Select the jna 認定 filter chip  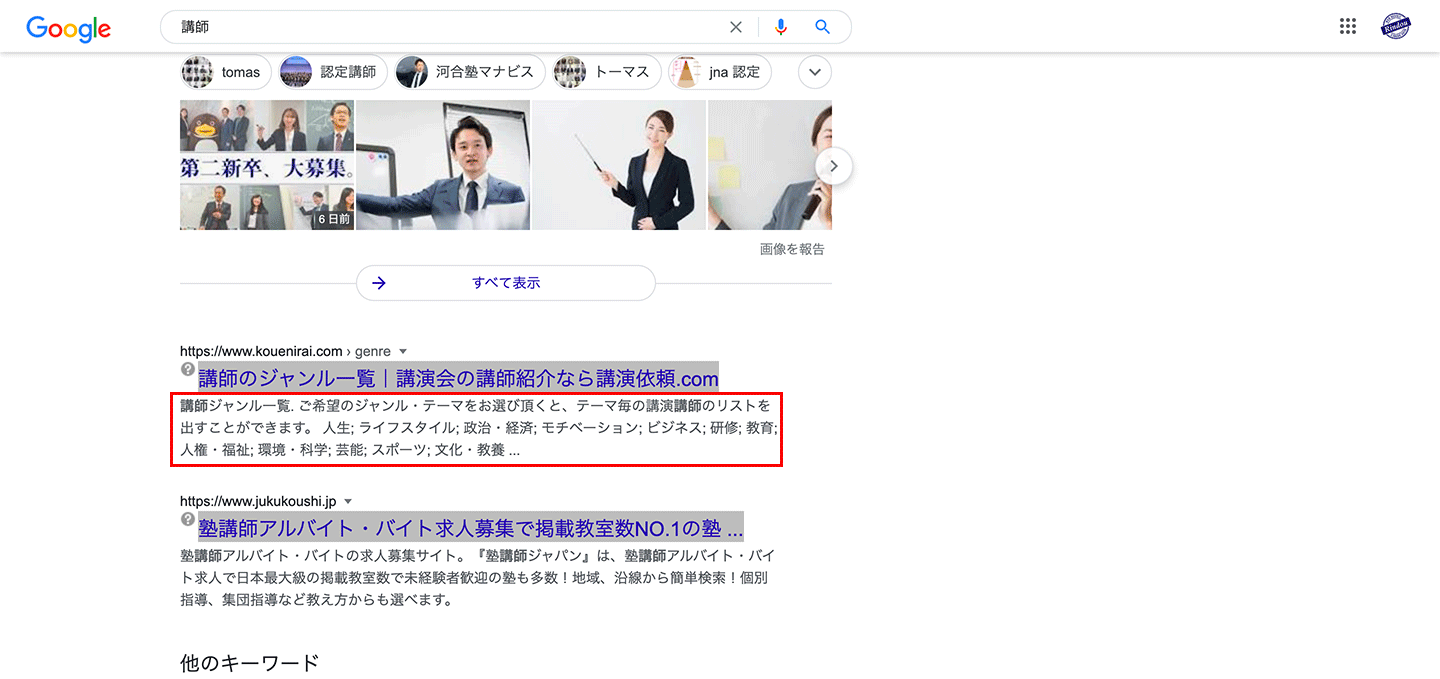coord(719,72)
